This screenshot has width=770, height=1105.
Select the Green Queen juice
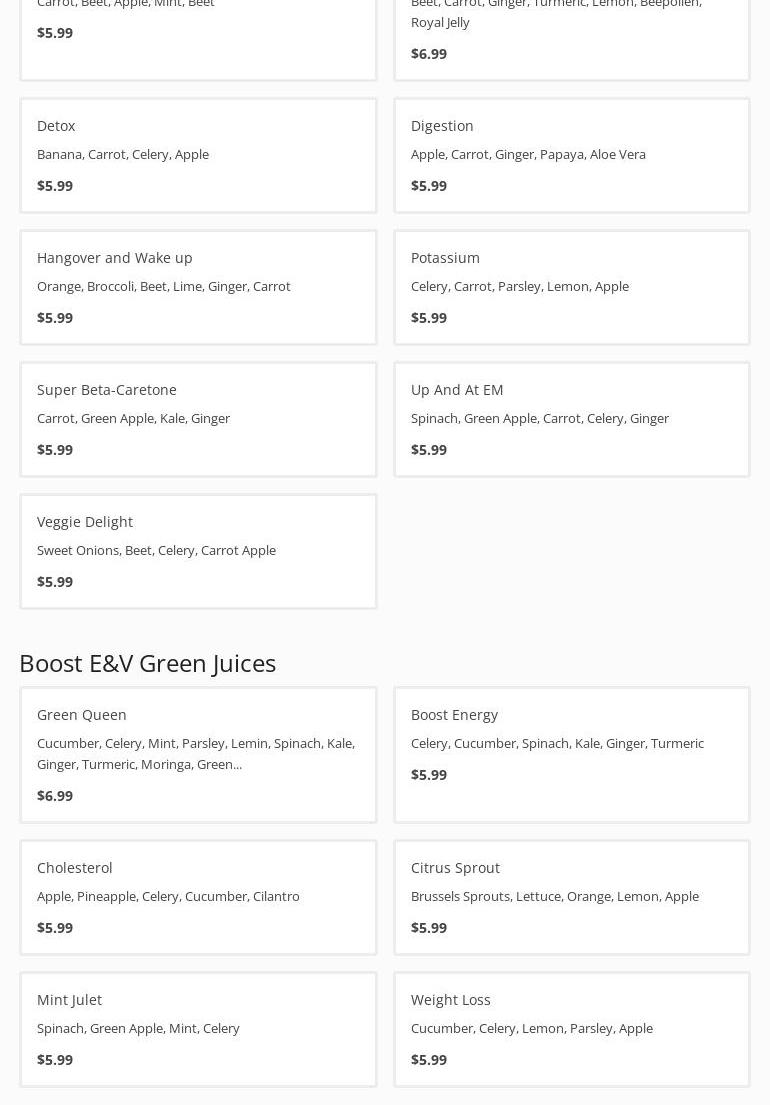198,754
